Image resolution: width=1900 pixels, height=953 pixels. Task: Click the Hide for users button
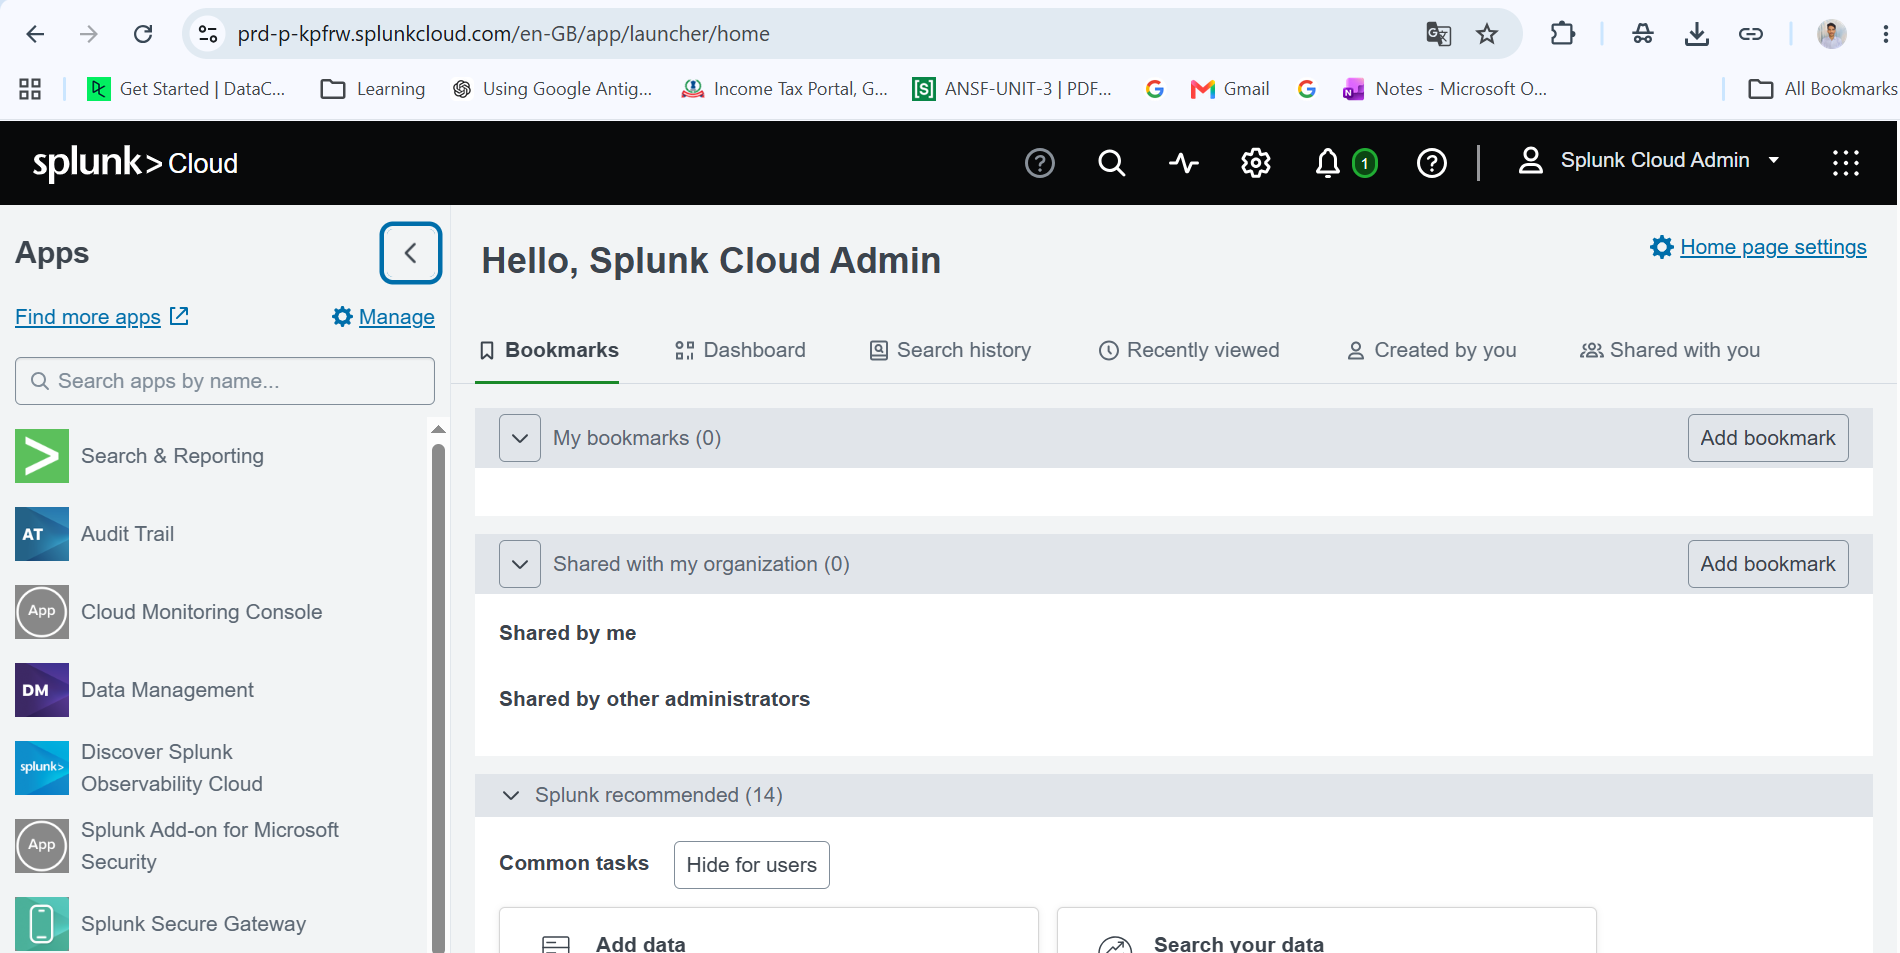(752, 865)
